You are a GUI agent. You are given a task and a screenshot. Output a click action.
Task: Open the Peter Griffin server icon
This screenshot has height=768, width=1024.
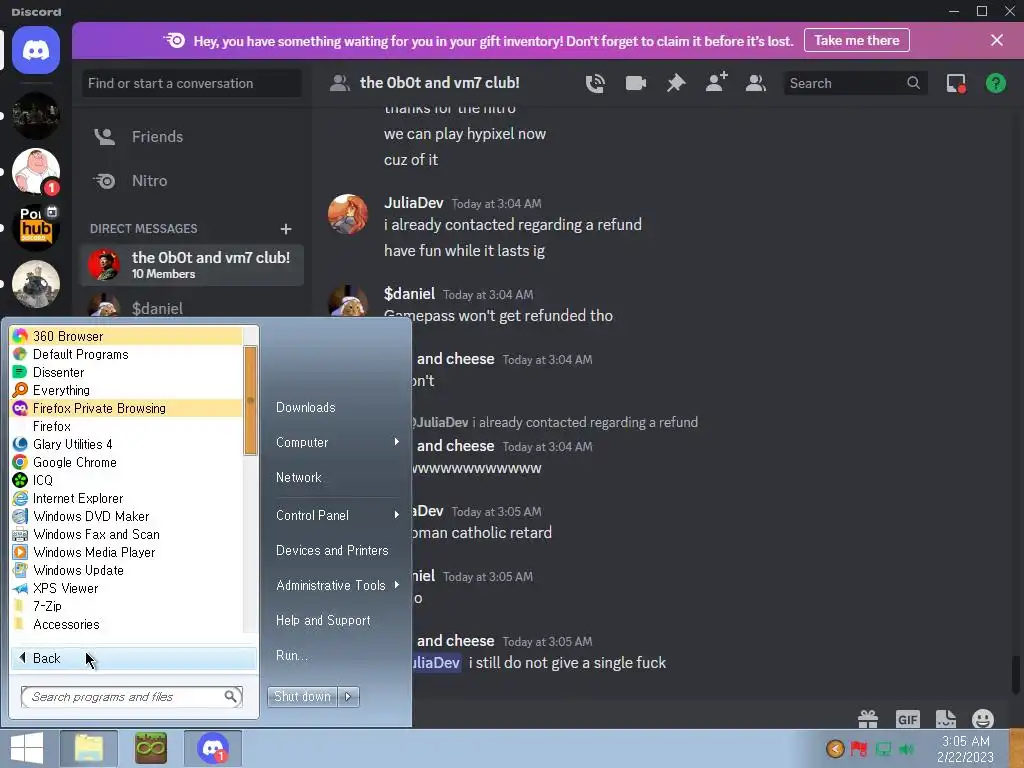pyautogui.click(x=36, y=172)
